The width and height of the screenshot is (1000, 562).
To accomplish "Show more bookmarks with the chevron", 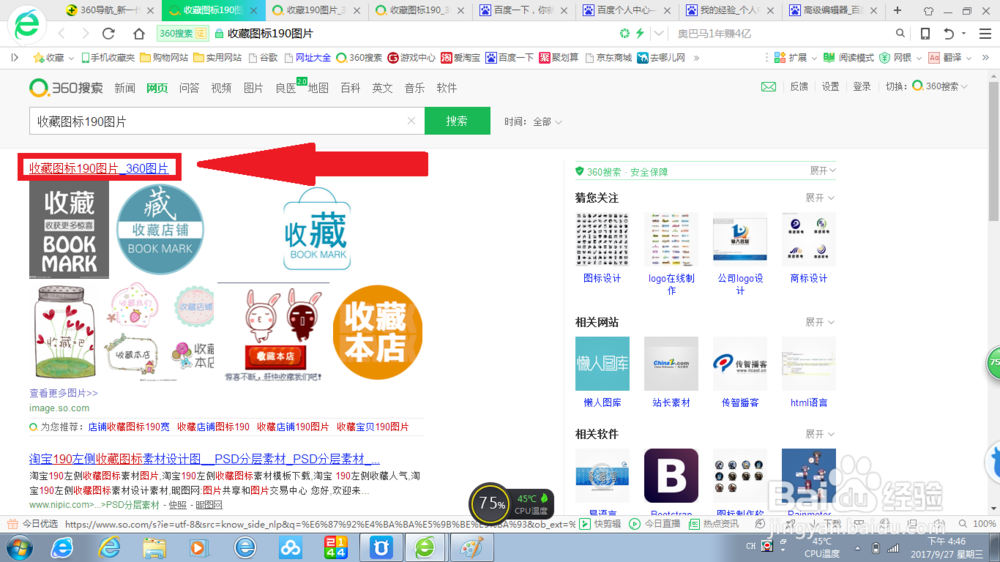I will coord(696,58).
